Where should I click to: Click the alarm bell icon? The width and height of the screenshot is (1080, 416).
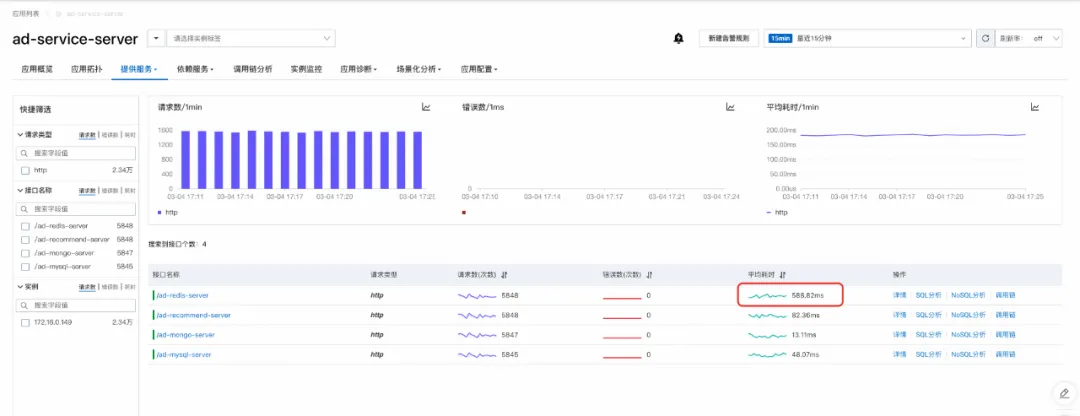(678, 39)
